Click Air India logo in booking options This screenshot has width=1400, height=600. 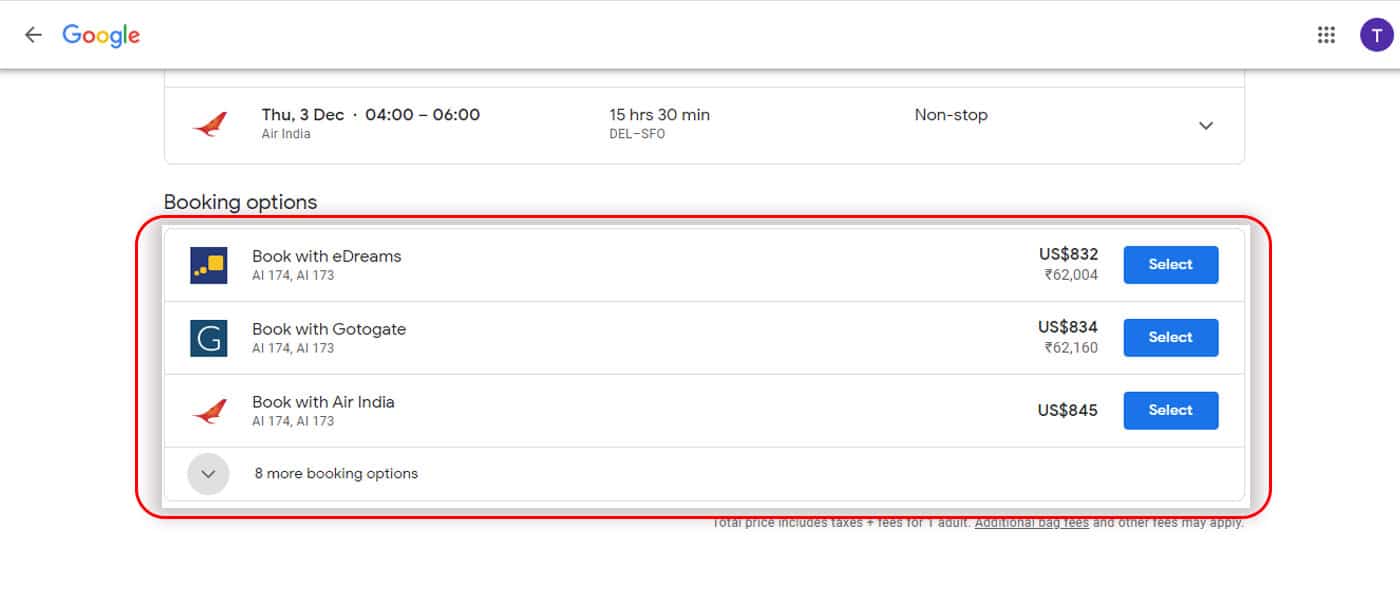pos(209,411)
